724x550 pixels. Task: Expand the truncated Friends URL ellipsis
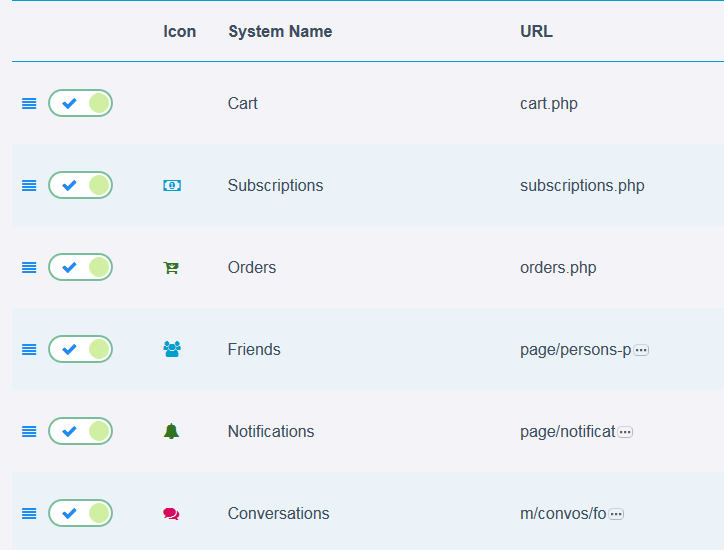coord(641,350)
